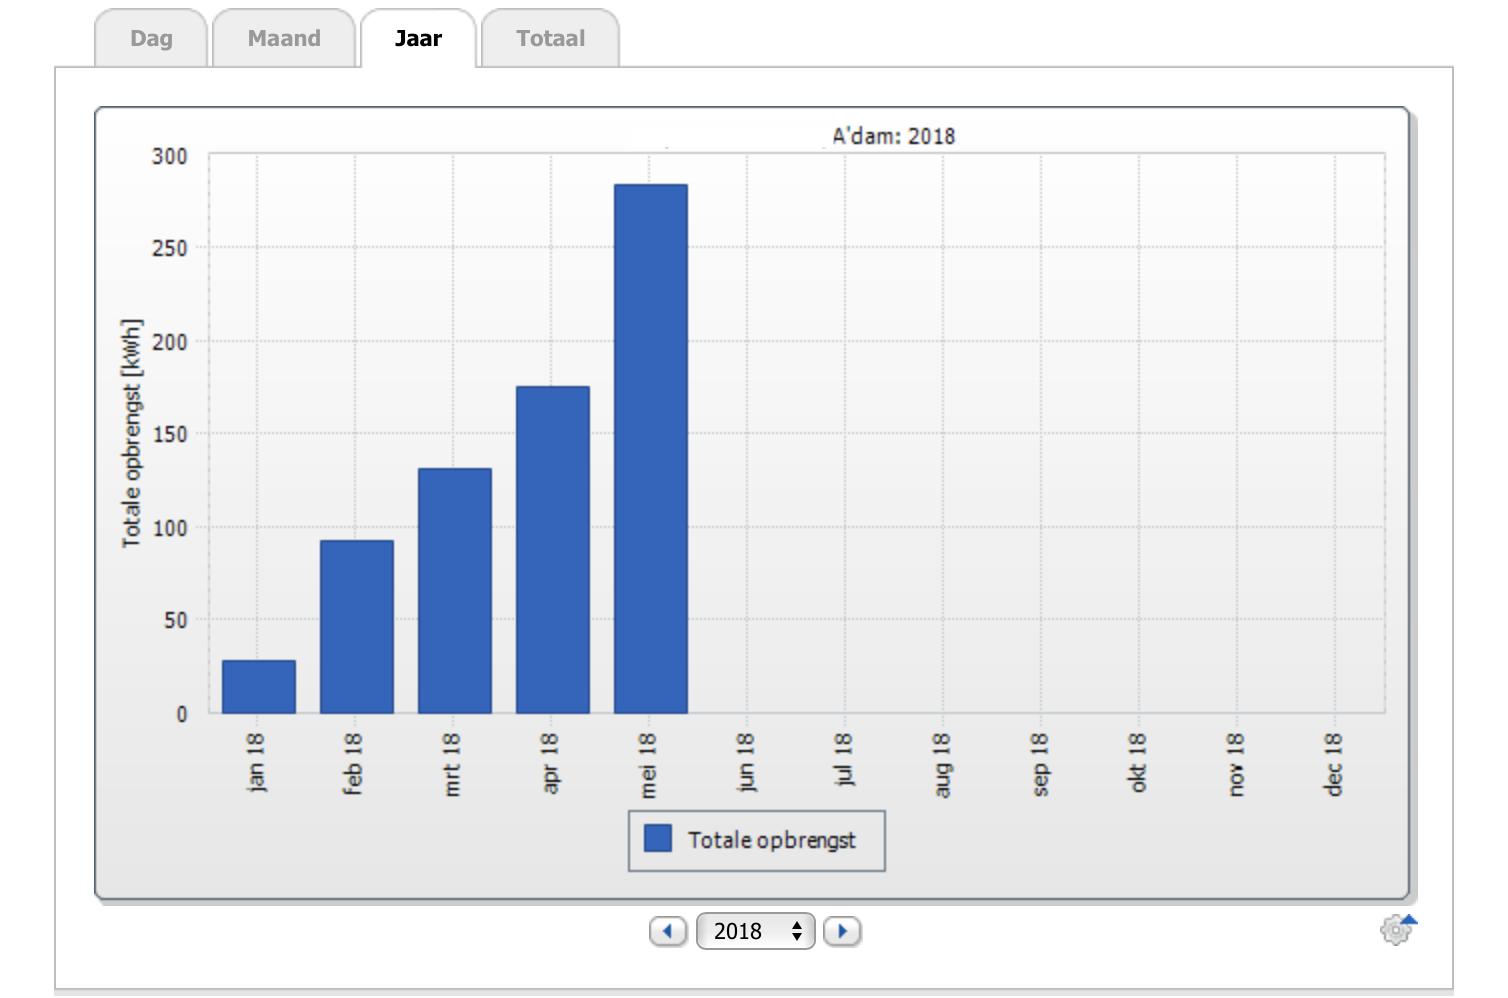Click the sep 18 axis label
The image size is (1508, 998).
point(1039,764)
